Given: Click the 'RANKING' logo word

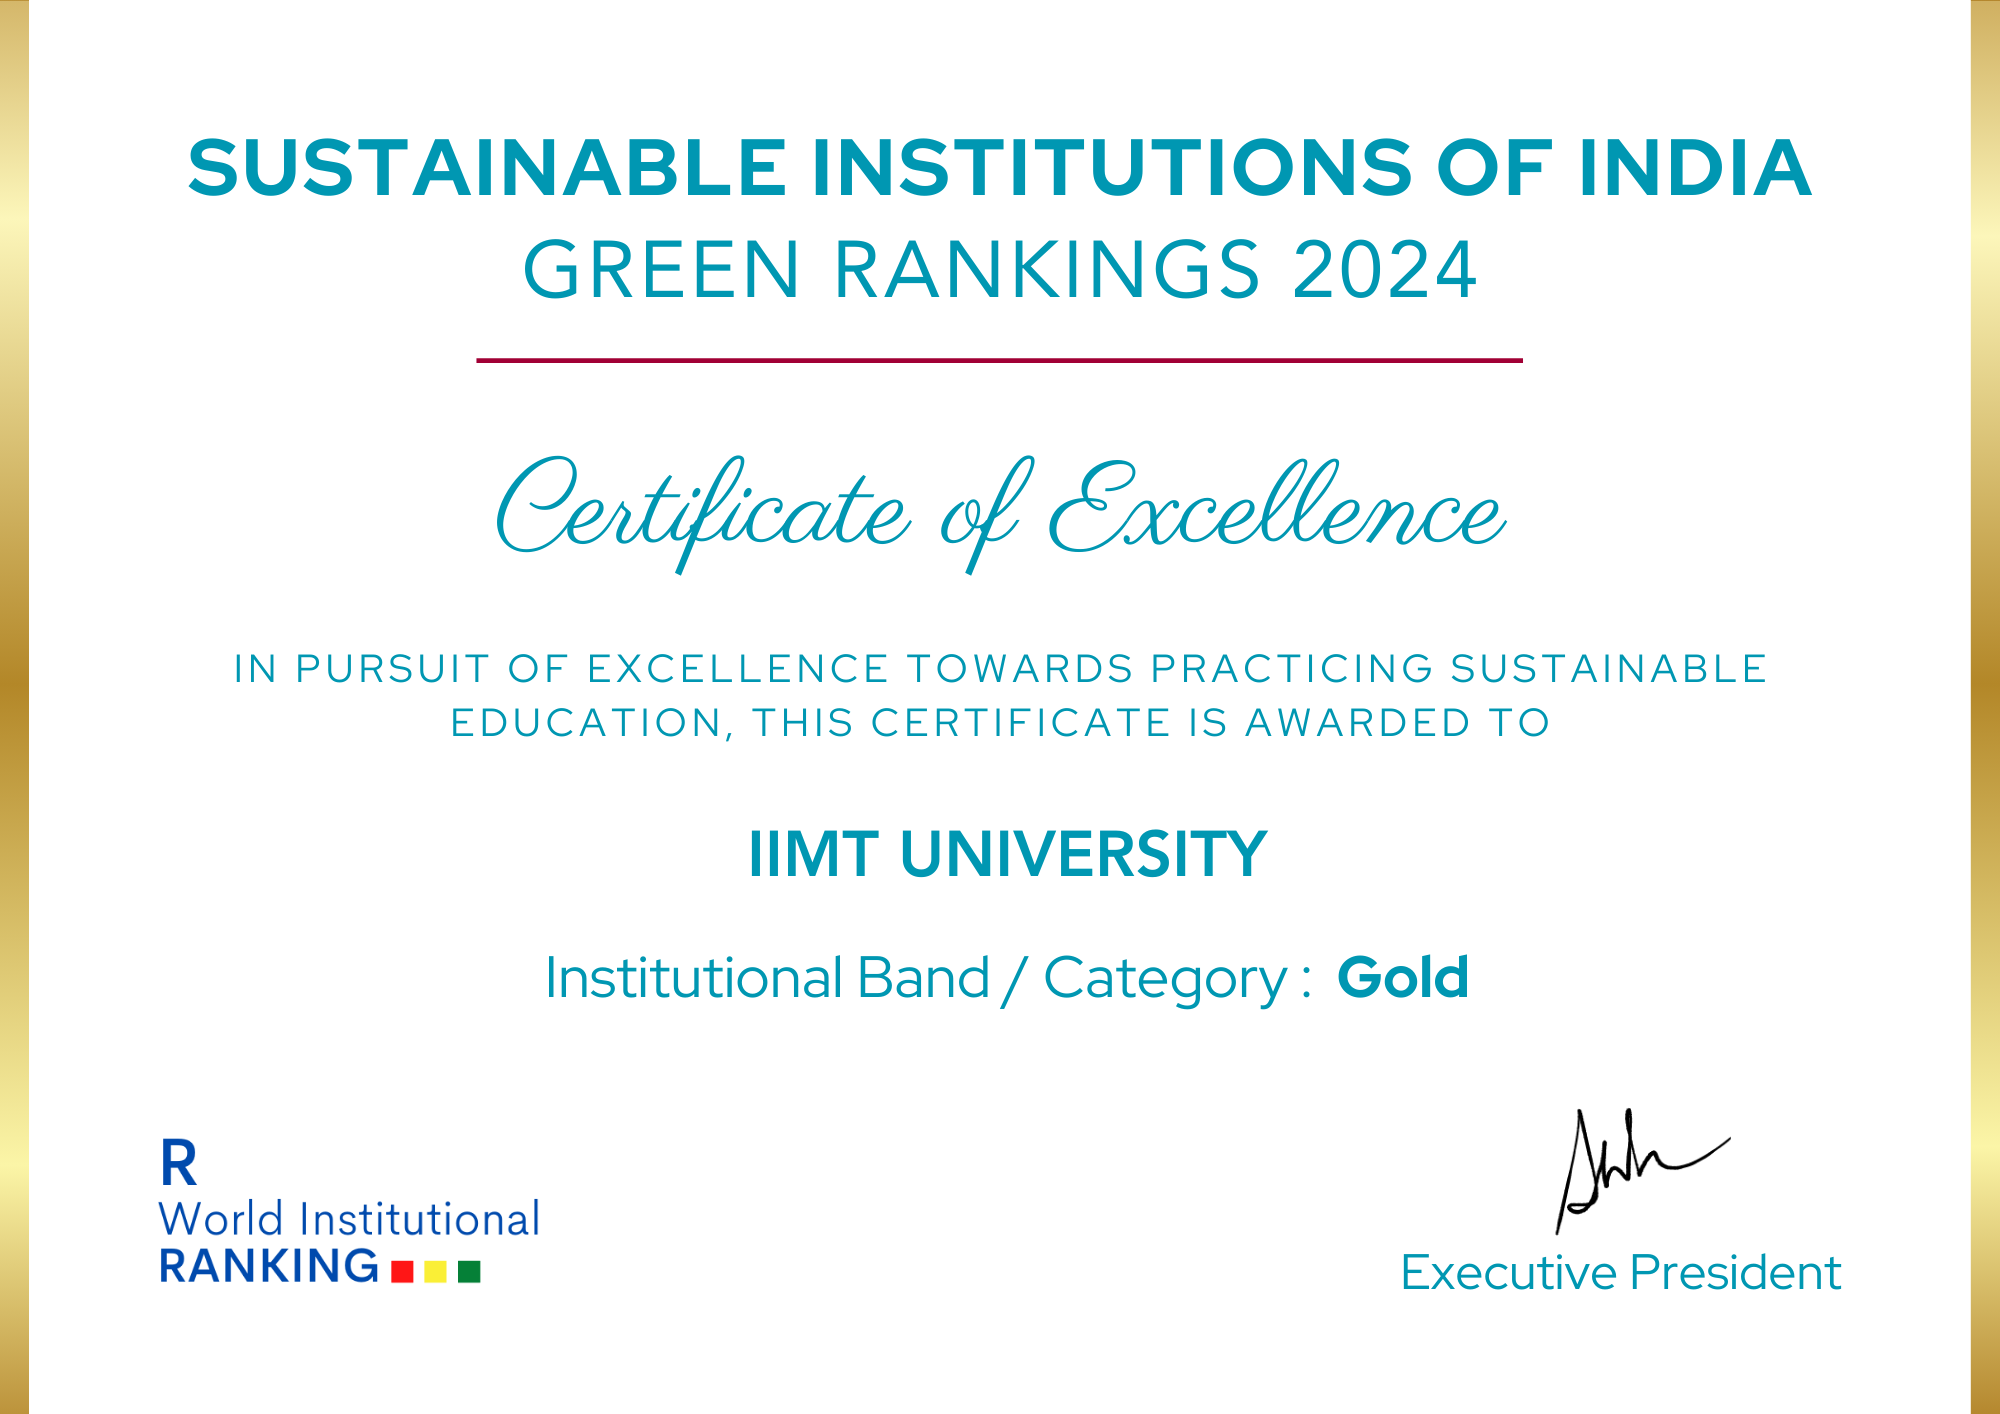Looking at the screenshot, I should (x=269, y=1266).
